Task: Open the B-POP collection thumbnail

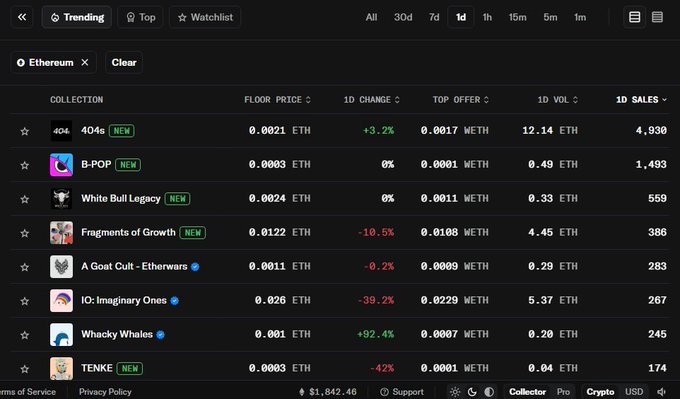Action: point(62,165)
